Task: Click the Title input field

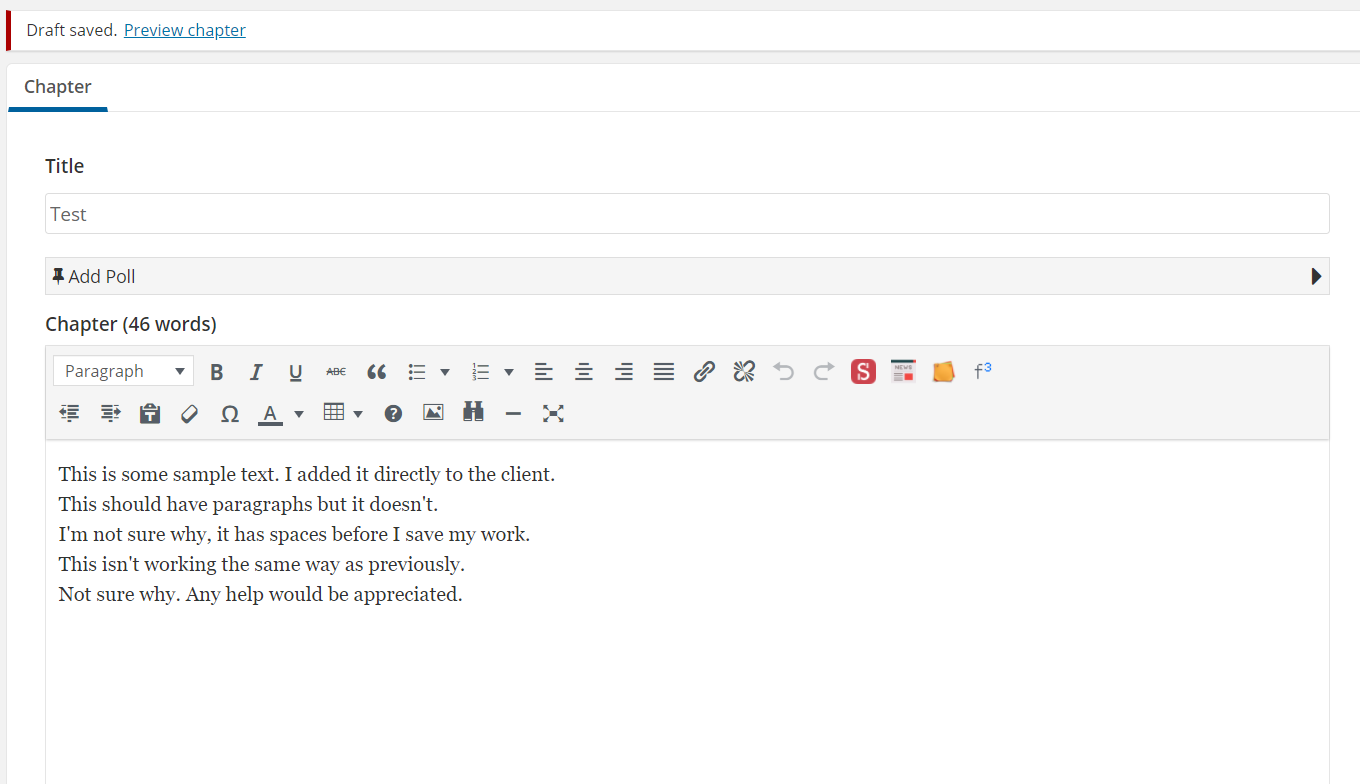Action: tap(687, 214)
